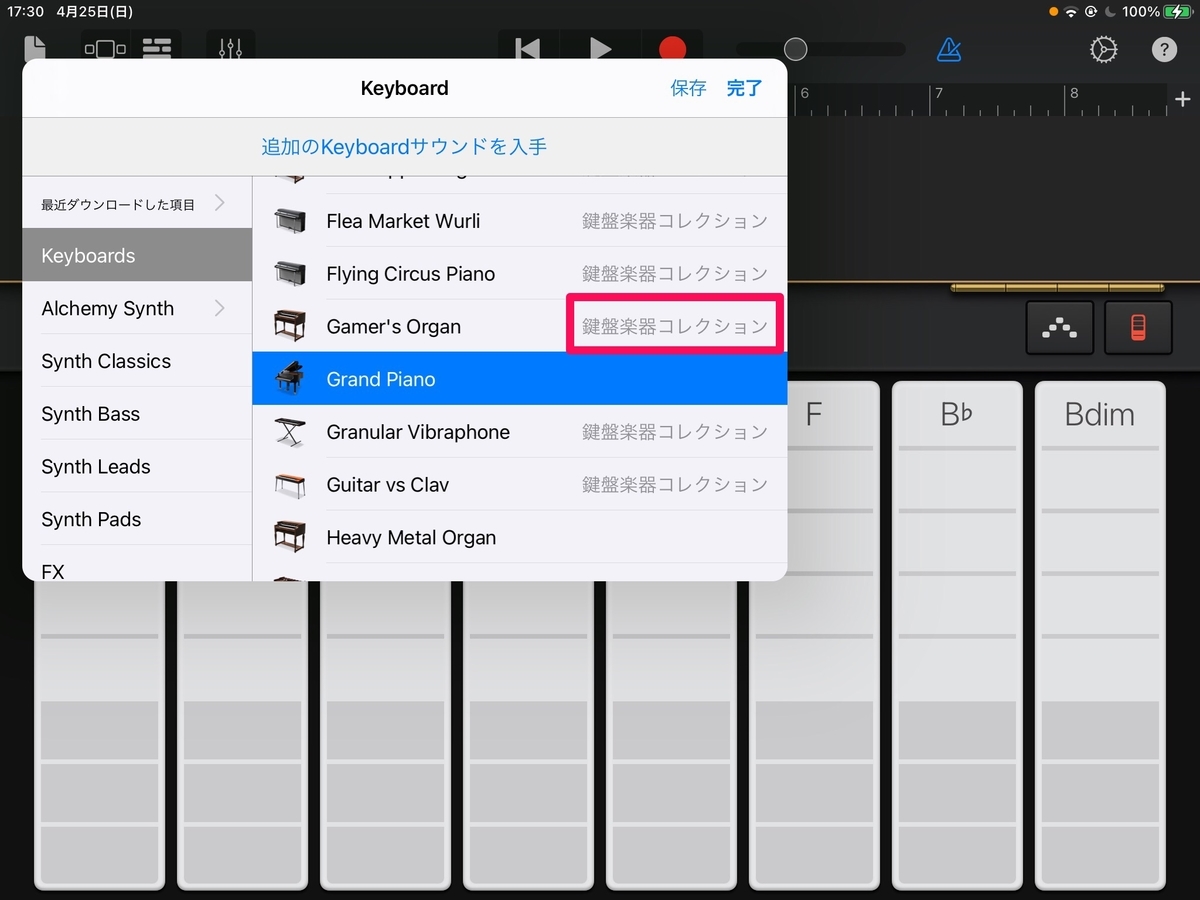The image size is (1200, 900).
Task: Tap 鍵盤楽器コレクション label for Flea Market Wurli
Action: [675, 221]
